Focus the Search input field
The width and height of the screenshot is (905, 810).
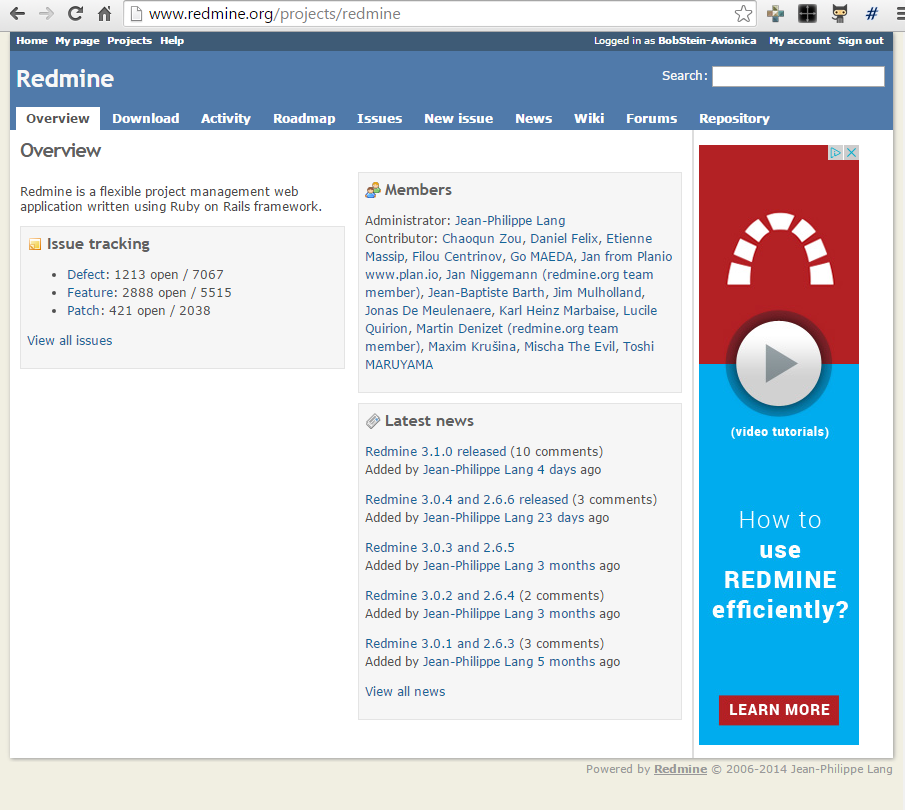click(798, 76)
